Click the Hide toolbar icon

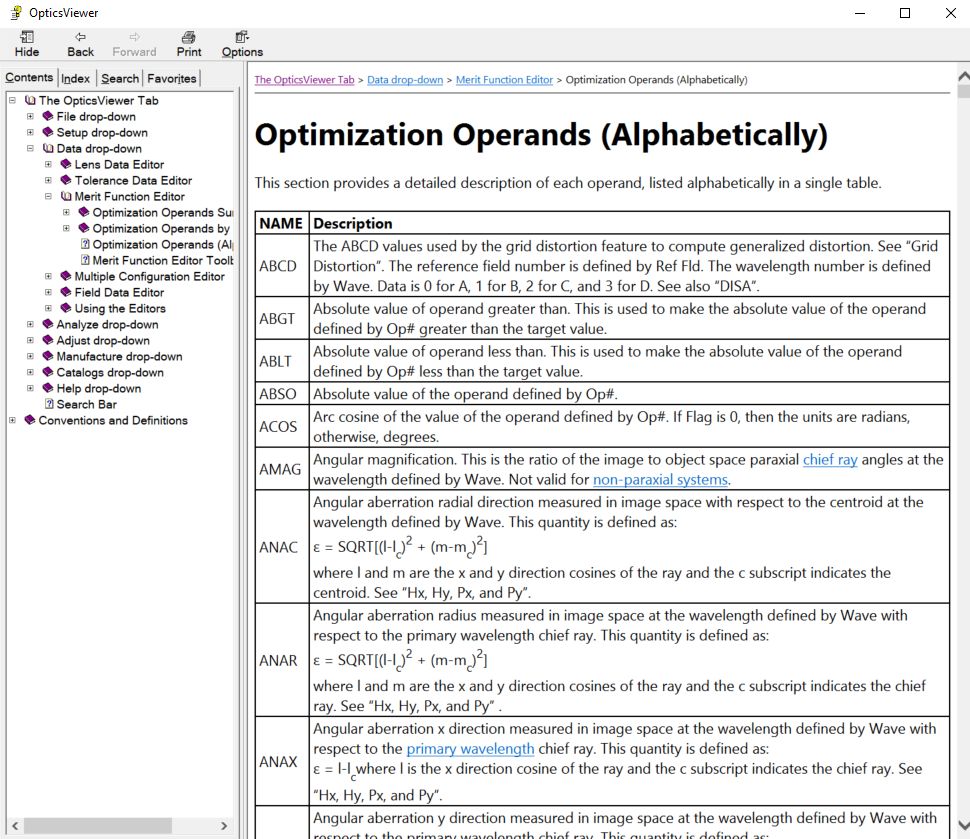pyautogui.click(x=27, y=37)
